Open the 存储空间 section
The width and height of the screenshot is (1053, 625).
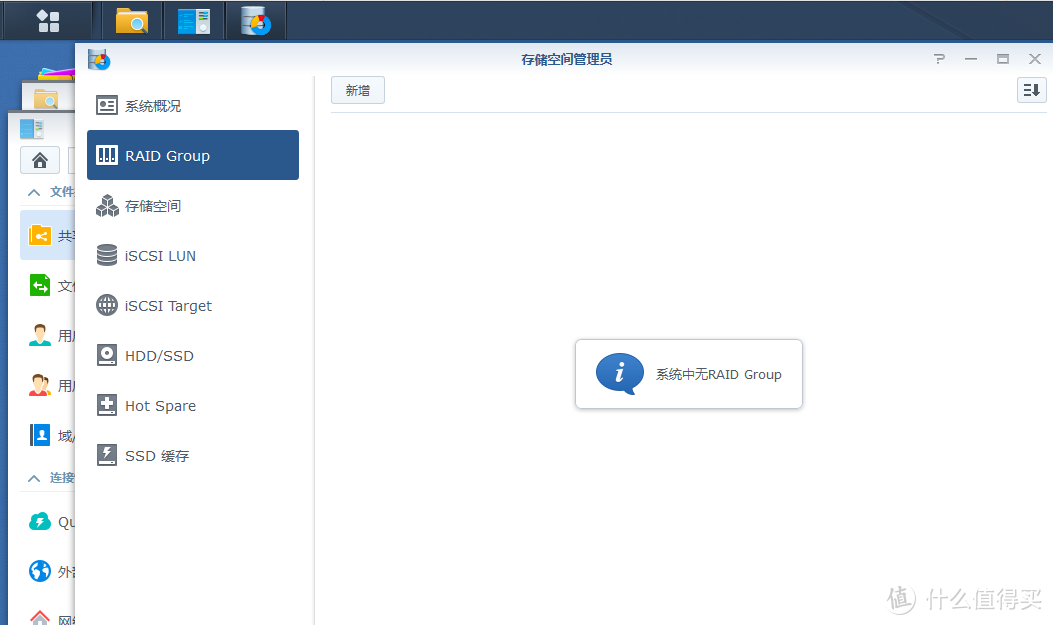coord(193,205)
